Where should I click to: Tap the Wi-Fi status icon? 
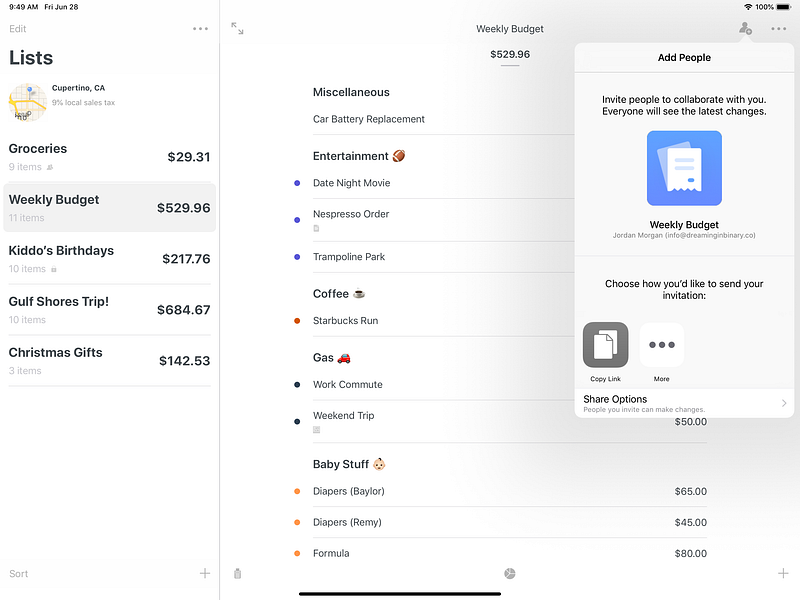pyautogui.click(x=748, y=7)
